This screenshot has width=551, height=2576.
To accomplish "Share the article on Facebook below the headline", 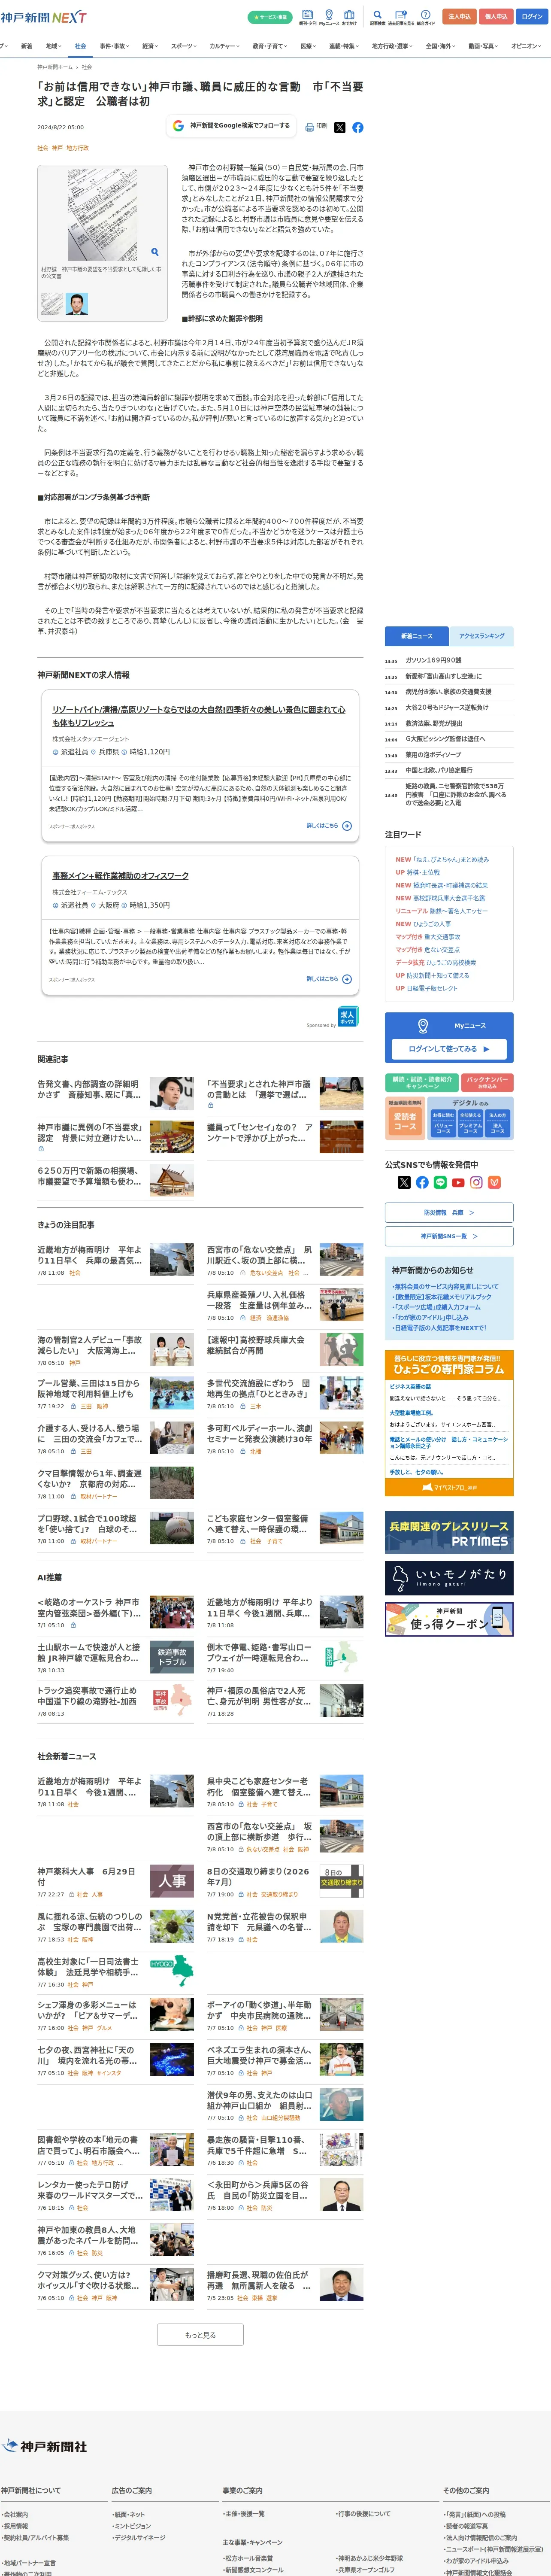I will 358,128.
